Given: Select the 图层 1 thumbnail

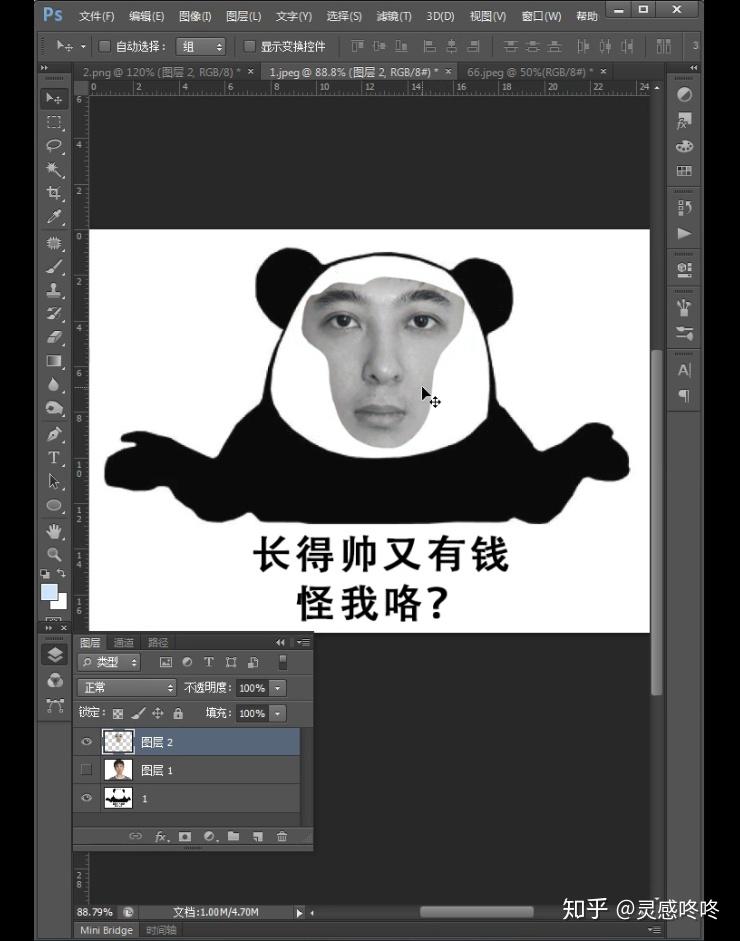Looking at the screenshot, I should pyautogui.click(x=118, y=769).
